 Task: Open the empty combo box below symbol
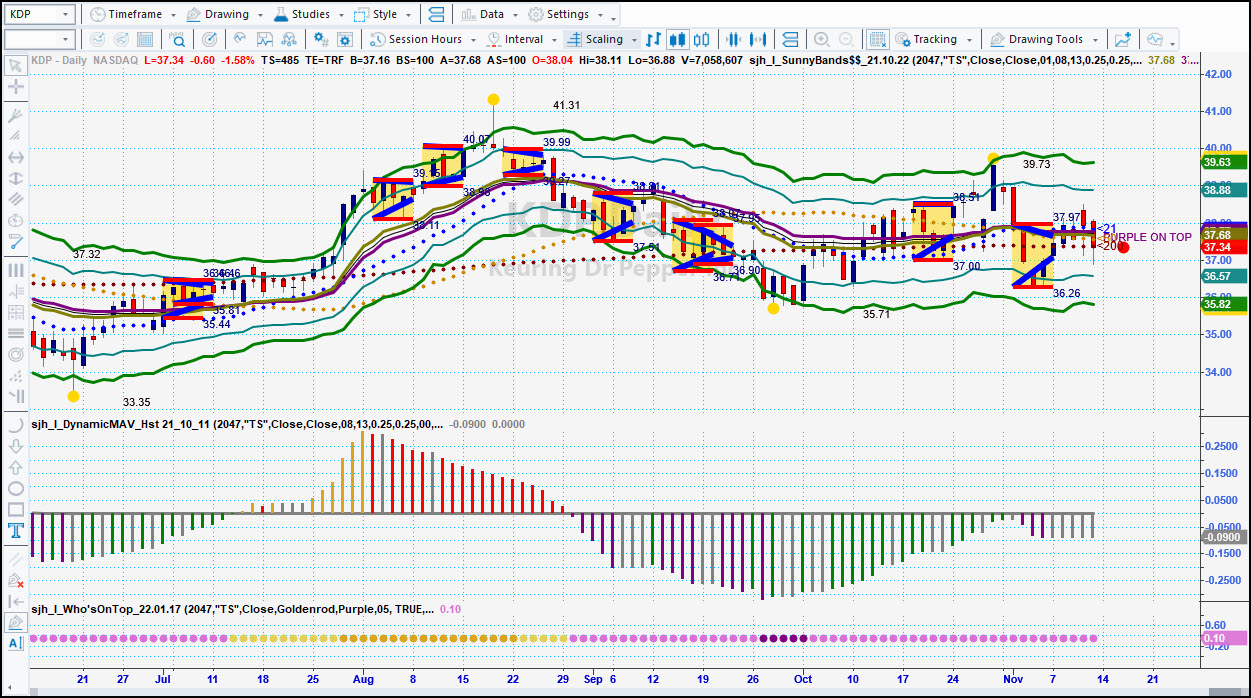pos(39,40)
